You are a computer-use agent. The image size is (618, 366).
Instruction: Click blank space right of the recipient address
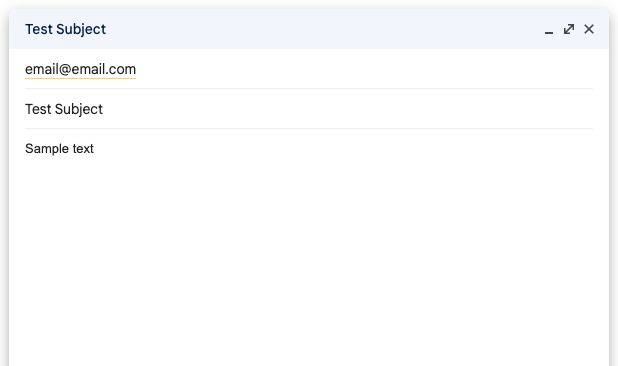[x=363, y=69]
